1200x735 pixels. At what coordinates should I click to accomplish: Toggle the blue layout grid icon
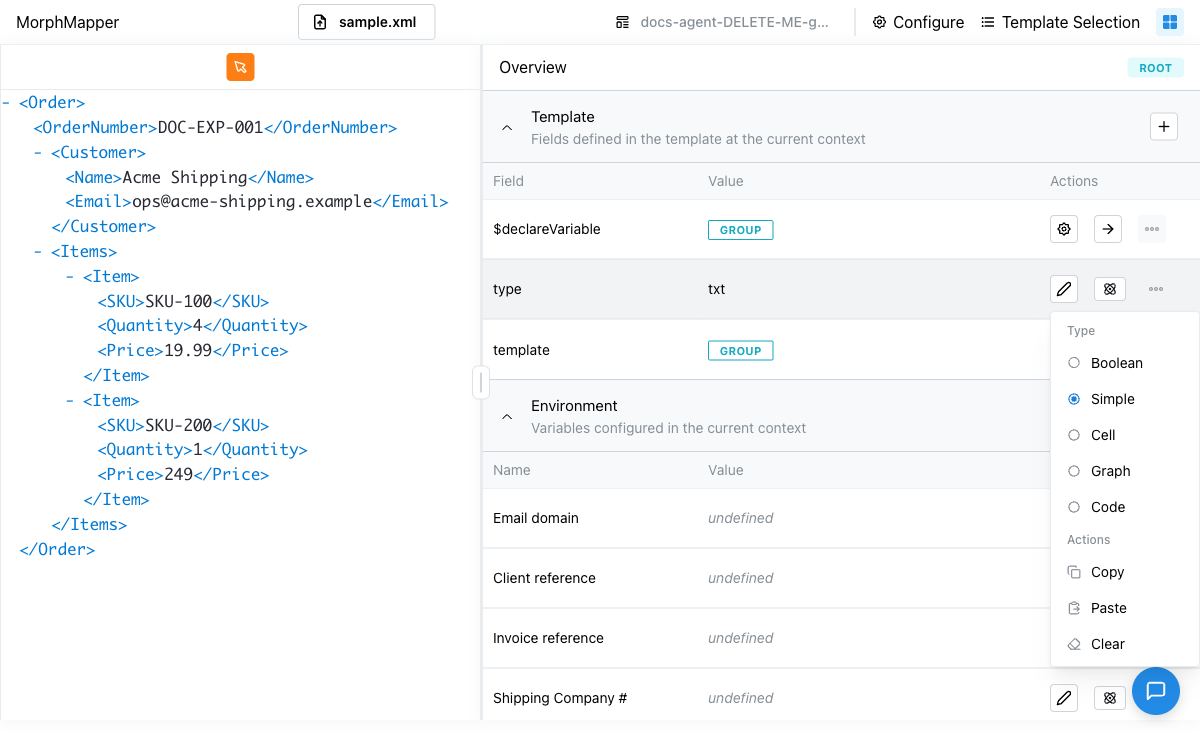1169,22
